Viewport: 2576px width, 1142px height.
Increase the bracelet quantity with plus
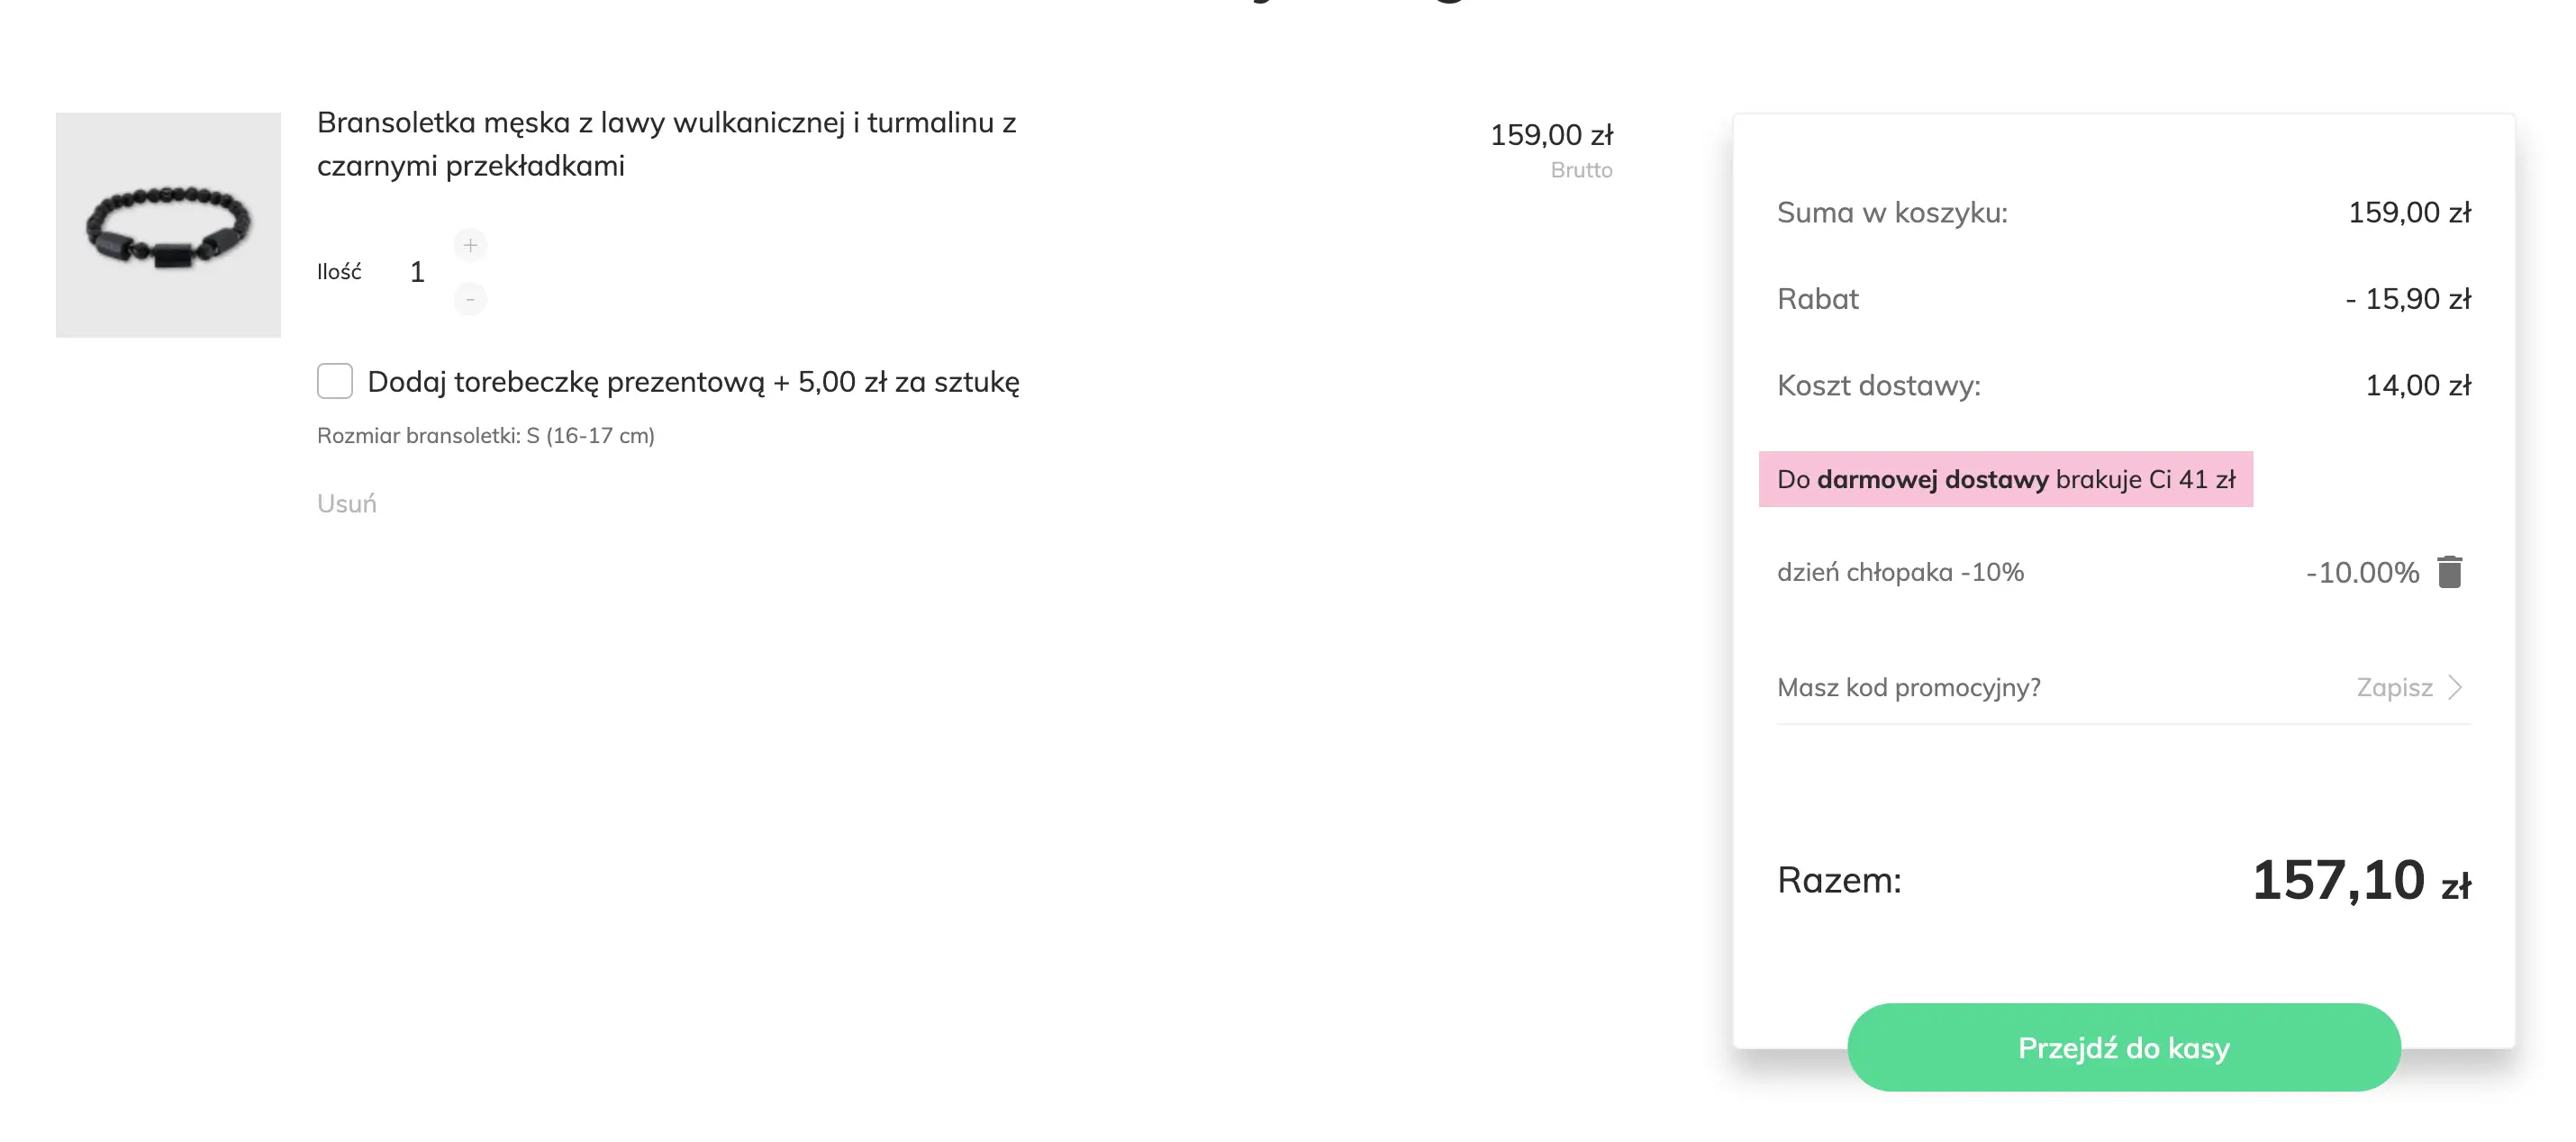click(470, 245)
